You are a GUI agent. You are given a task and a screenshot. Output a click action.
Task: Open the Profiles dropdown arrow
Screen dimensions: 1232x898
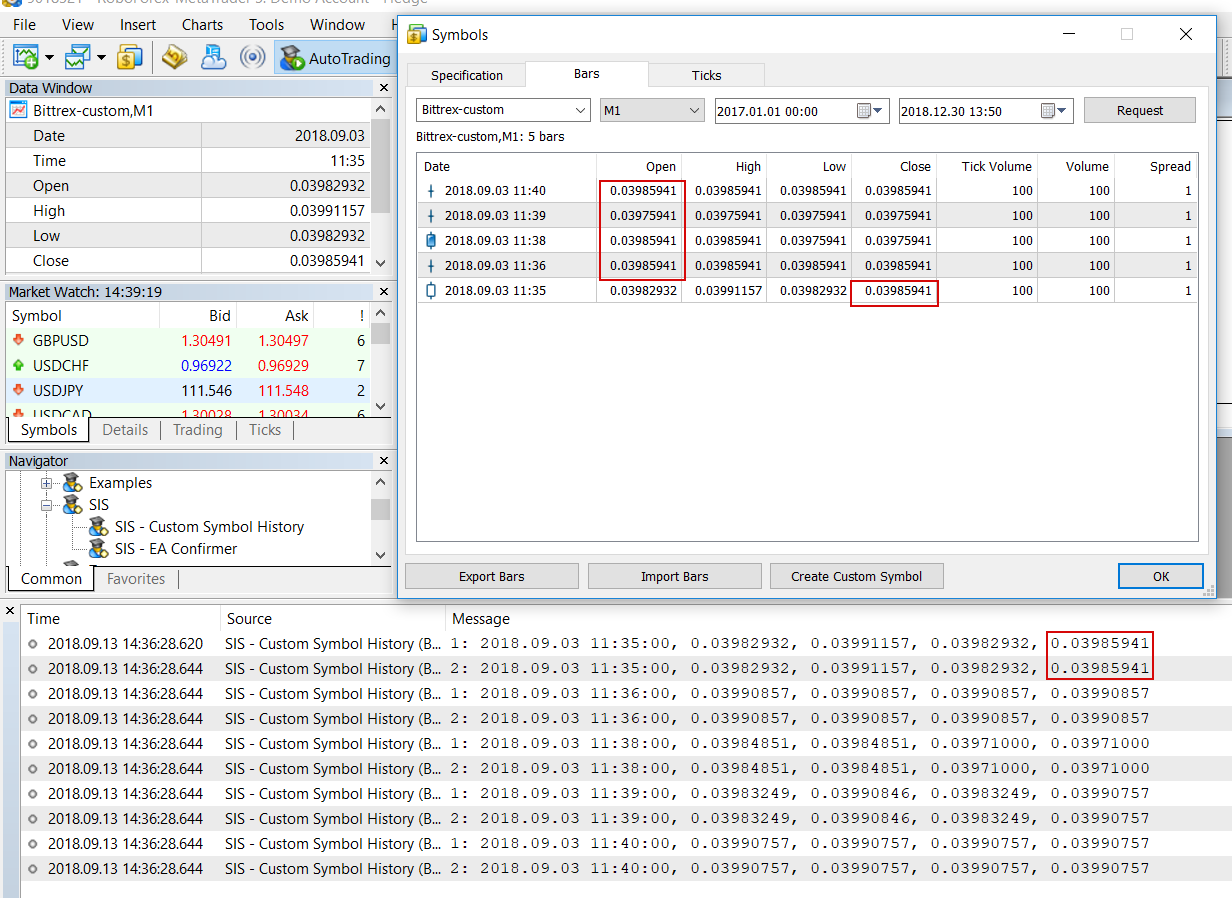pyautogui.click(x=102, y=58)
